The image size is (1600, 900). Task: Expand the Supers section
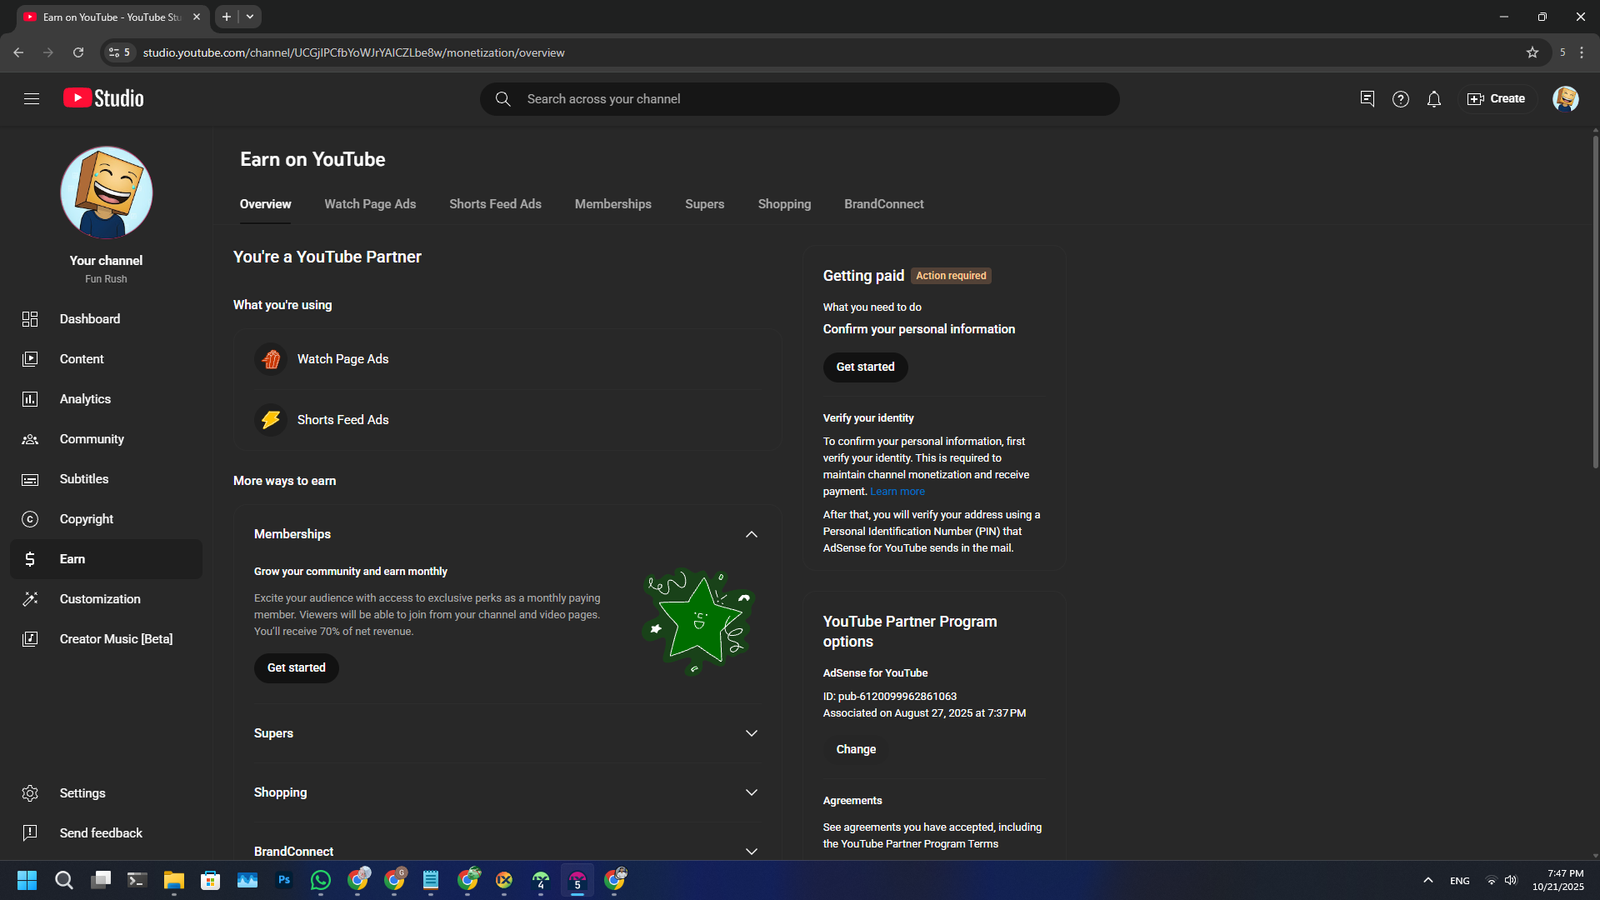click(751, 733)
